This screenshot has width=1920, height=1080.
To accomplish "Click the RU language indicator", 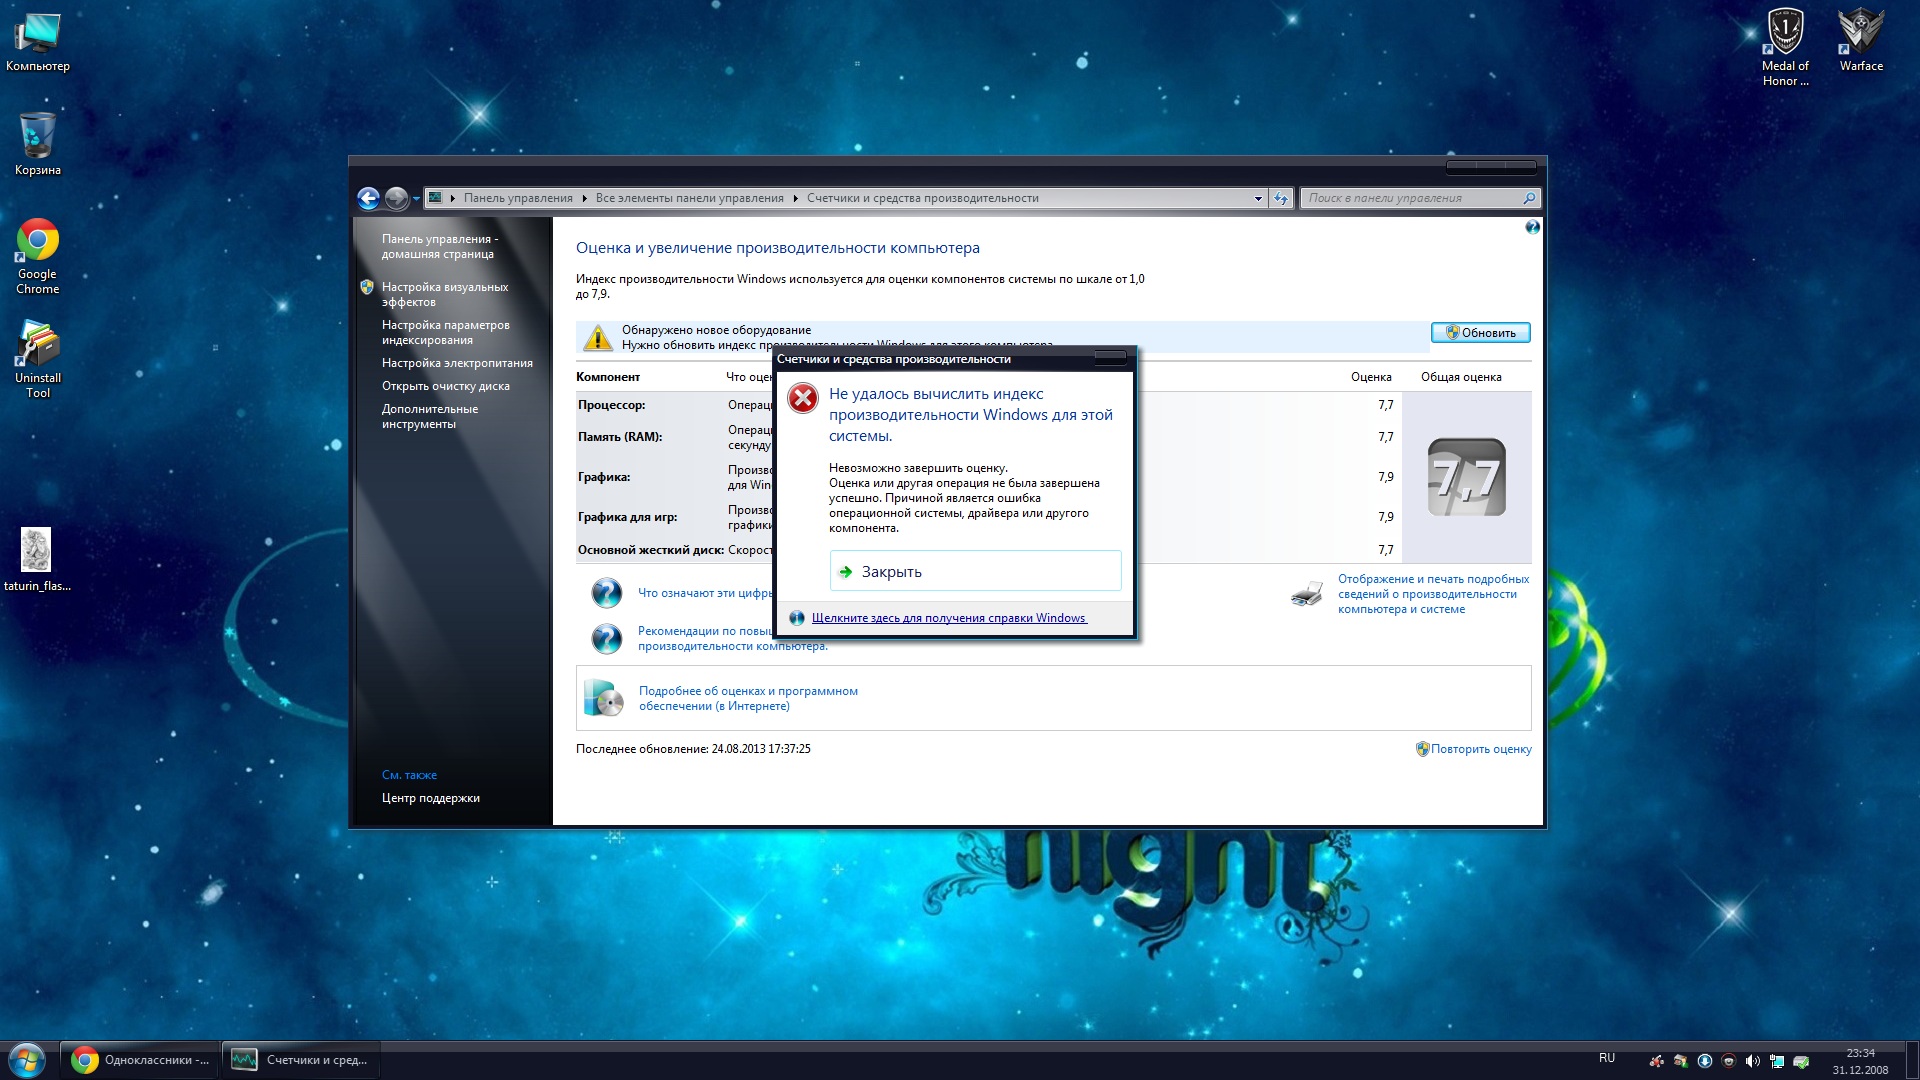I will (1606, 1058).
